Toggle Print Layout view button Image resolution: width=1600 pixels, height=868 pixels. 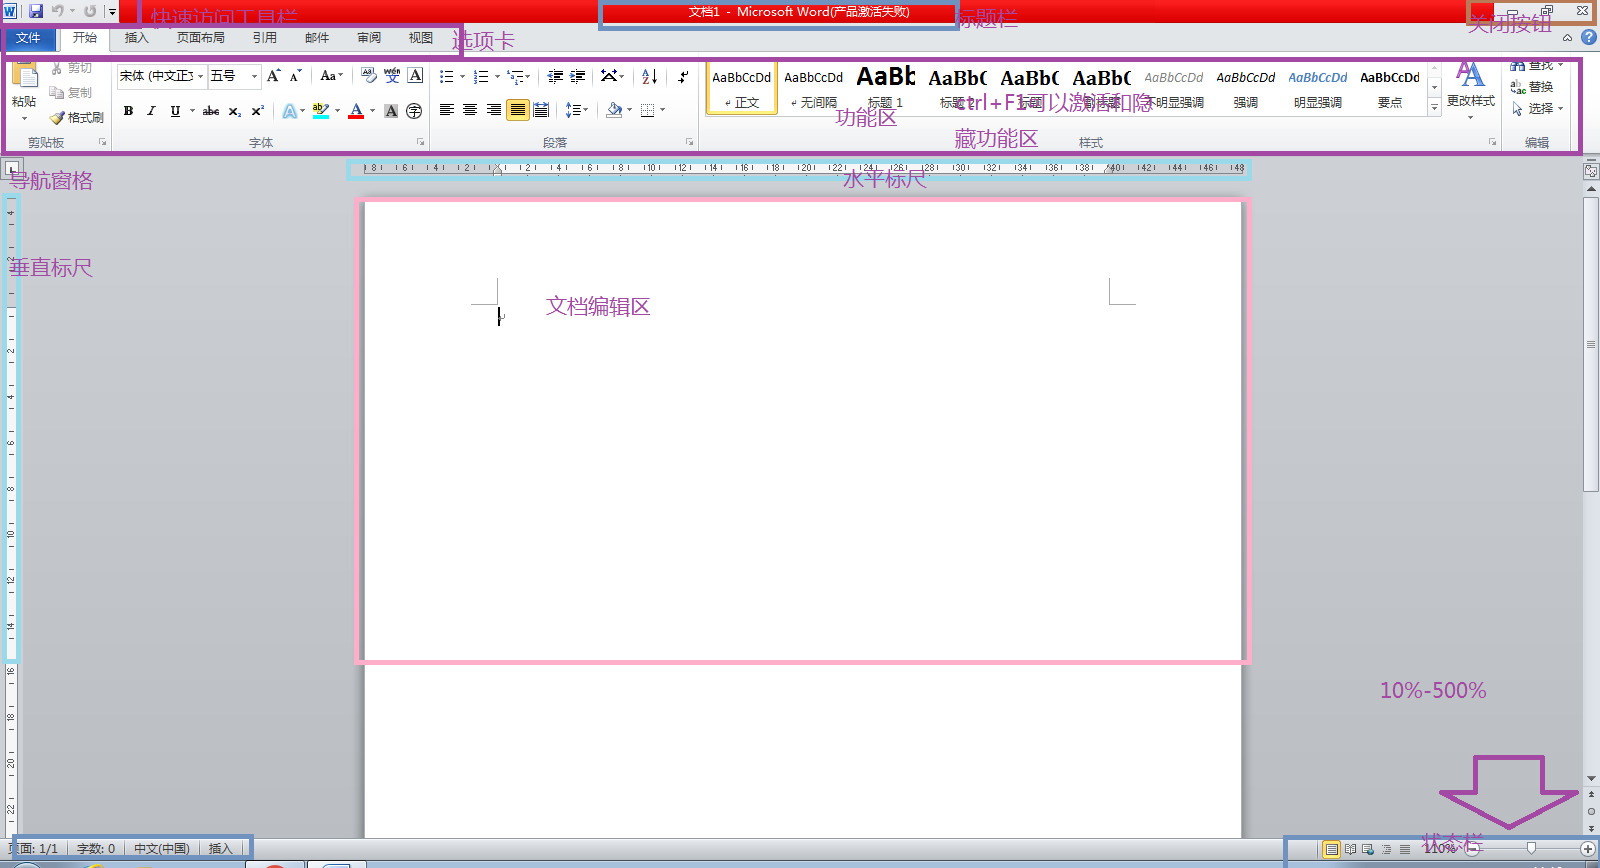pos(1331,849)
